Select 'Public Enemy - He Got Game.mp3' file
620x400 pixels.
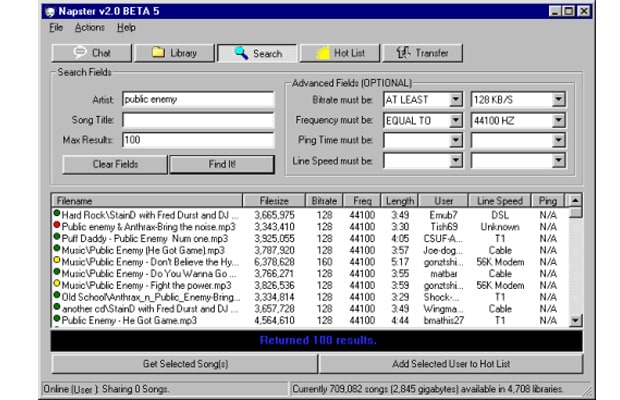[x=129, y=321]
